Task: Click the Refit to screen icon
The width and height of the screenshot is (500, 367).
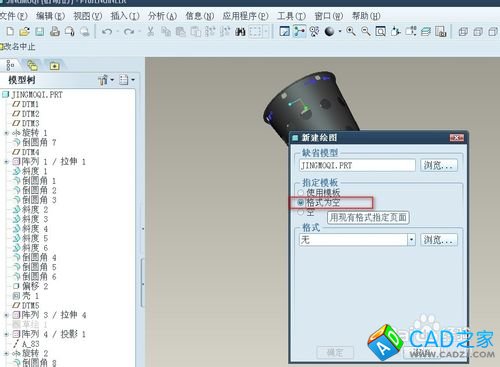Action: (381, 32)
